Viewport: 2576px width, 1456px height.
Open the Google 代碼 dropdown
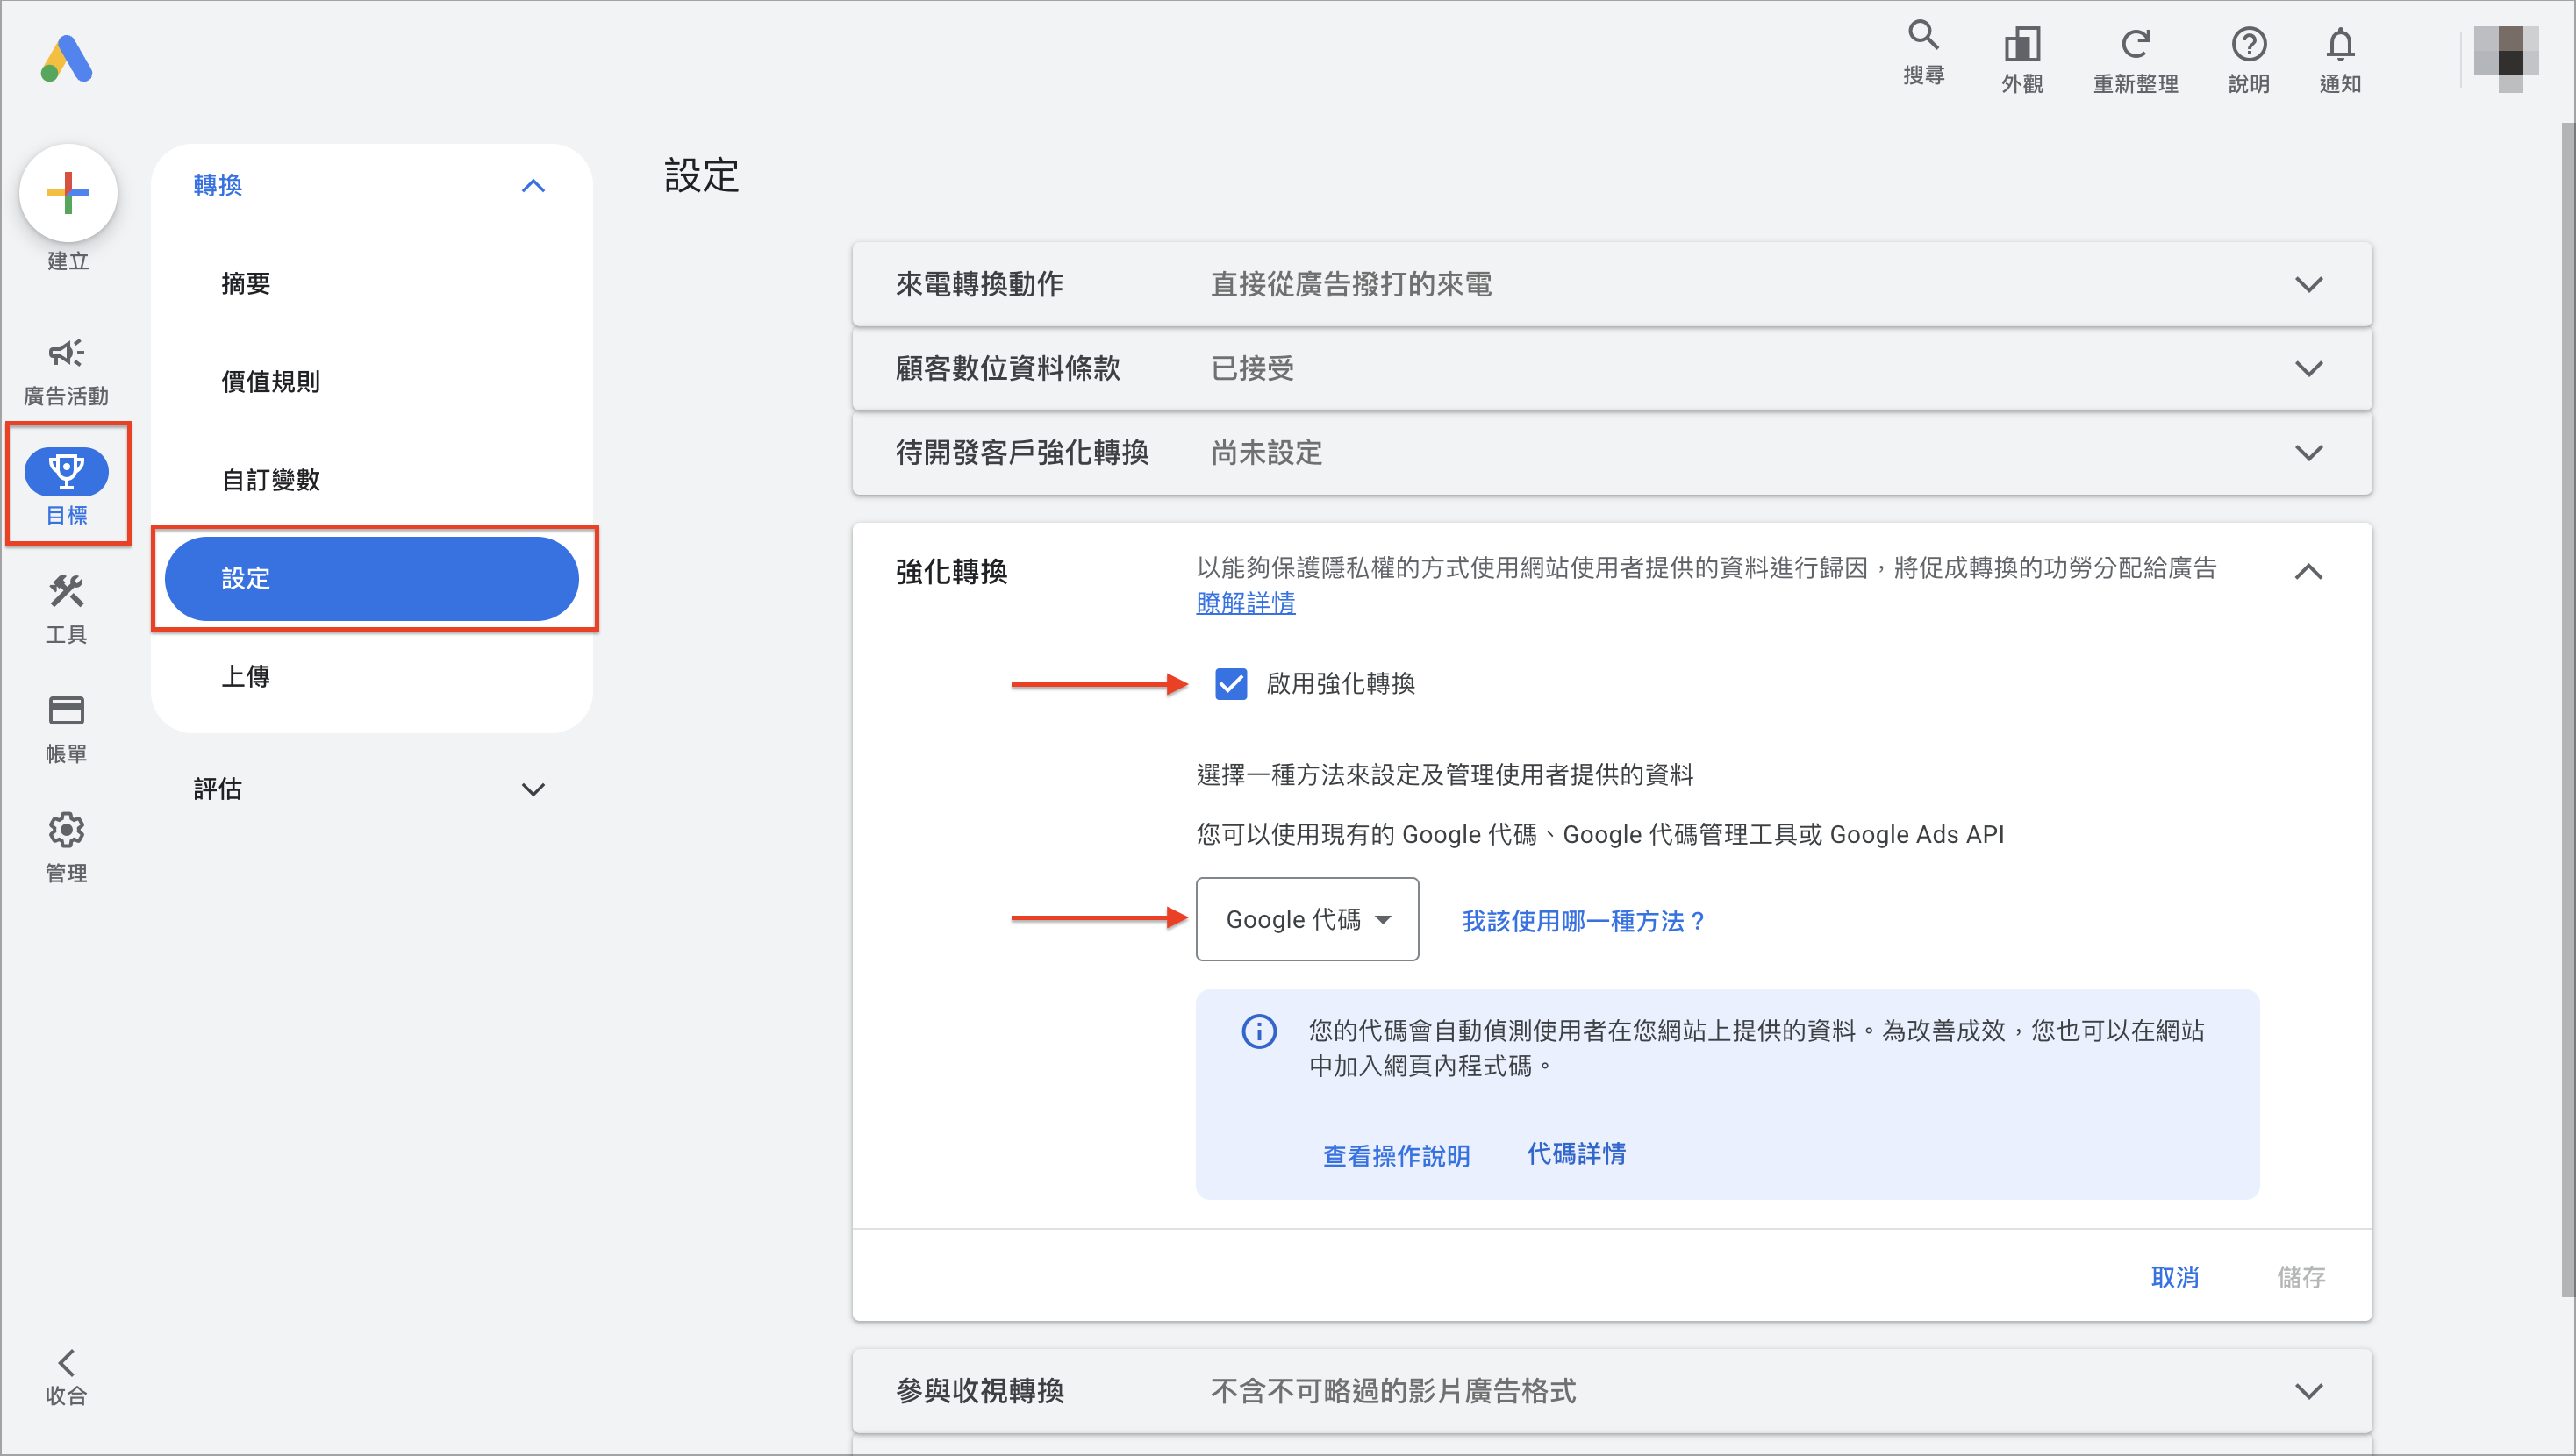tap(1307, 919)
